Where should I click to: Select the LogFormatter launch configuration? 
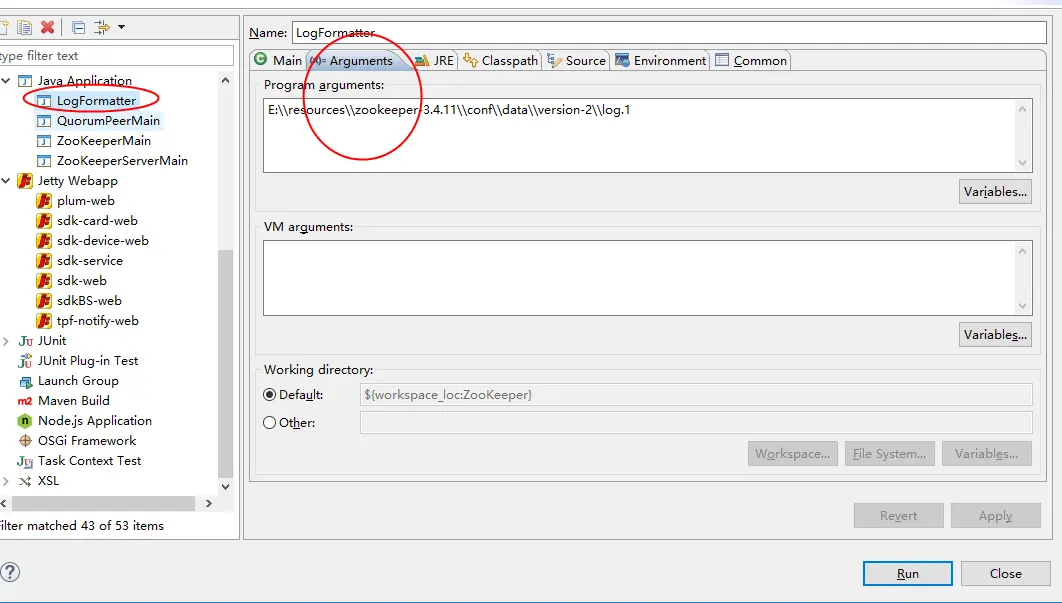coord(96,100)
